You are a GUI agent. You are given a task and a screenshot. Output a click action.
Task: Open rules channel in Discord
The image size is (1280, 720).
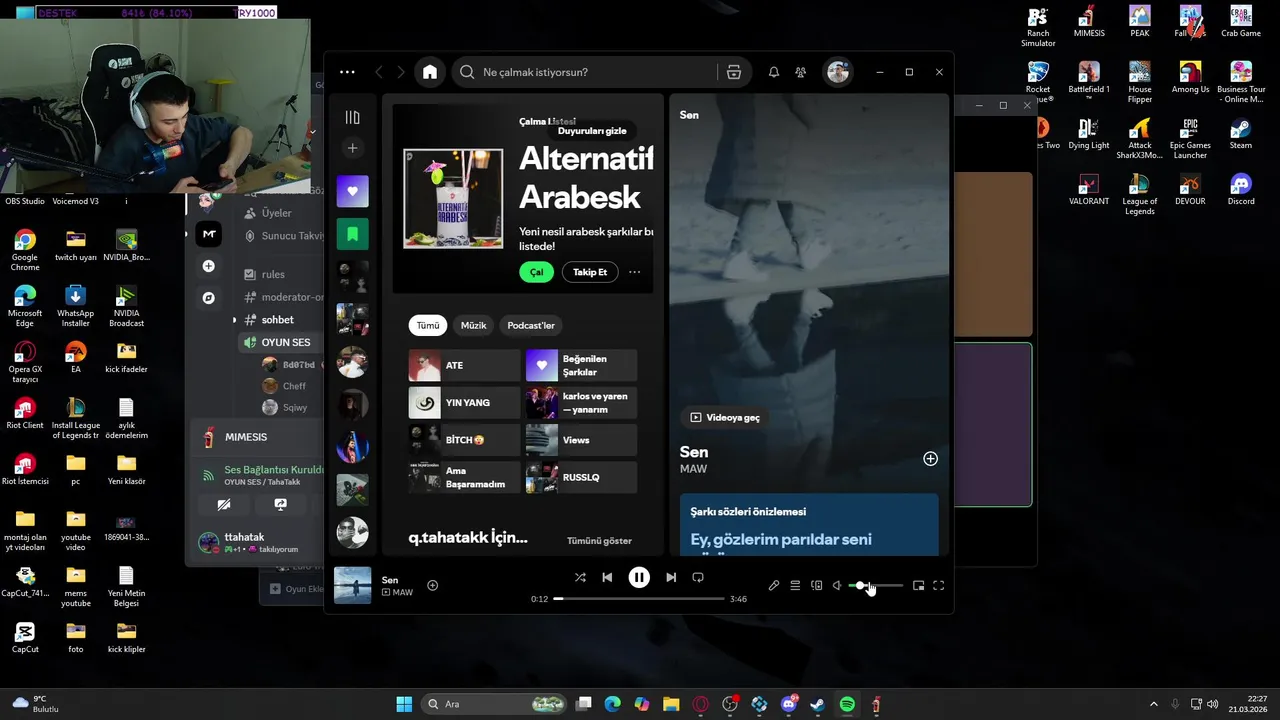[273, 274]
